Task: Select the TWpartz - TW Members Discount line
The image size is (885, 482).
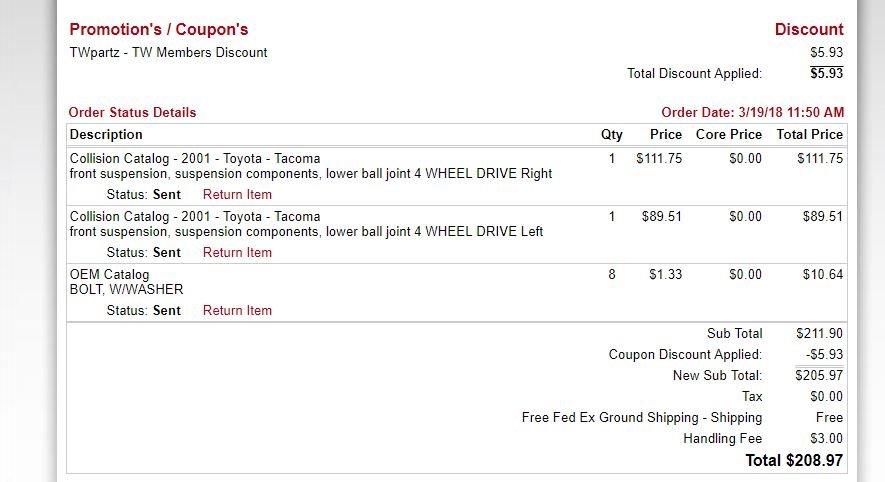Action: (168, 52)
